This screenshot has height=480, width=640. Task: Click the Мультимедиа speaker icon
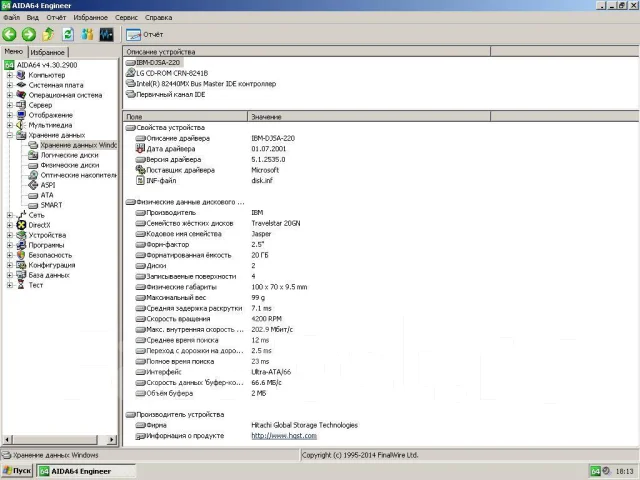[21, 125]
